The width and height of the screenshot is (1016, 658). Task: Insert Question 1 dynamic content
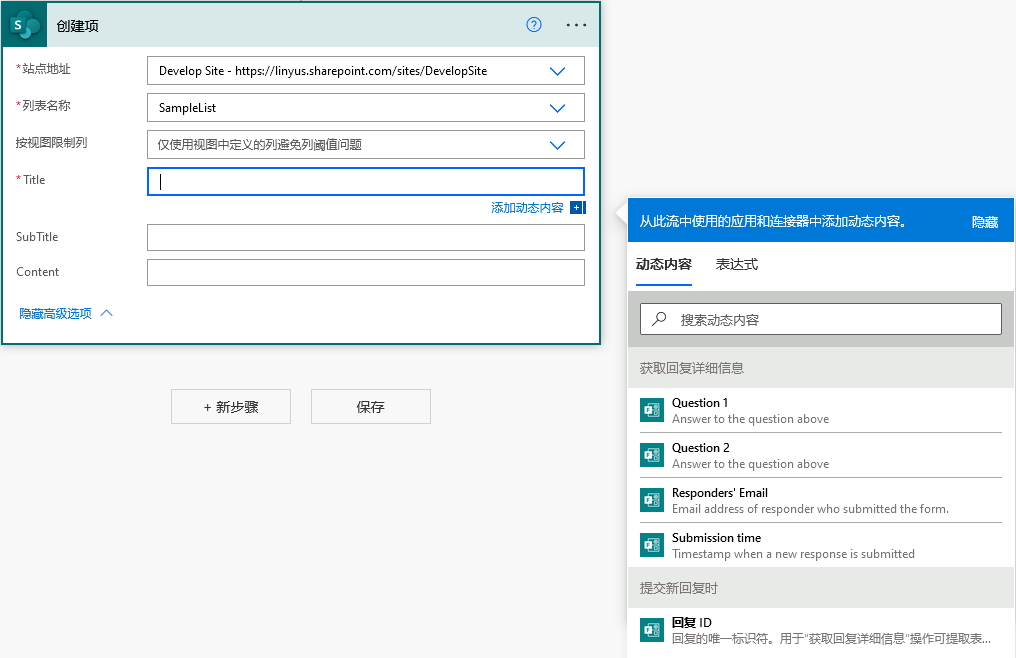[x=820, y=410]
